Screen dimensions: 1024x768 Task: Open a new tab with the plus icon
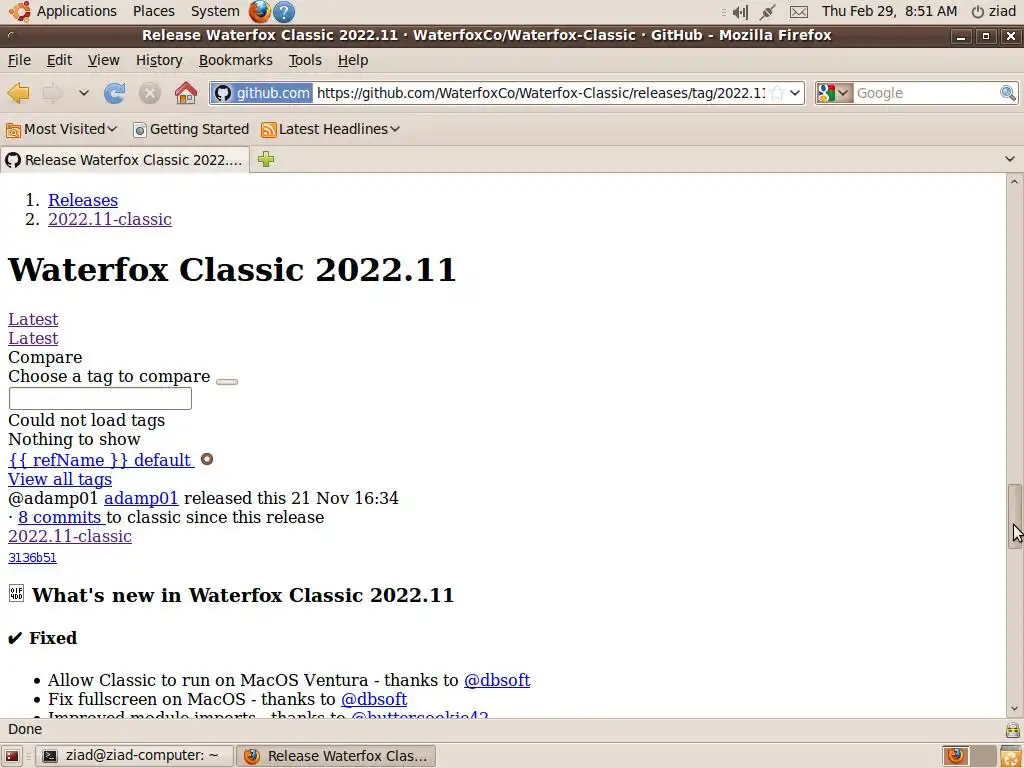(x=266, y=159)
